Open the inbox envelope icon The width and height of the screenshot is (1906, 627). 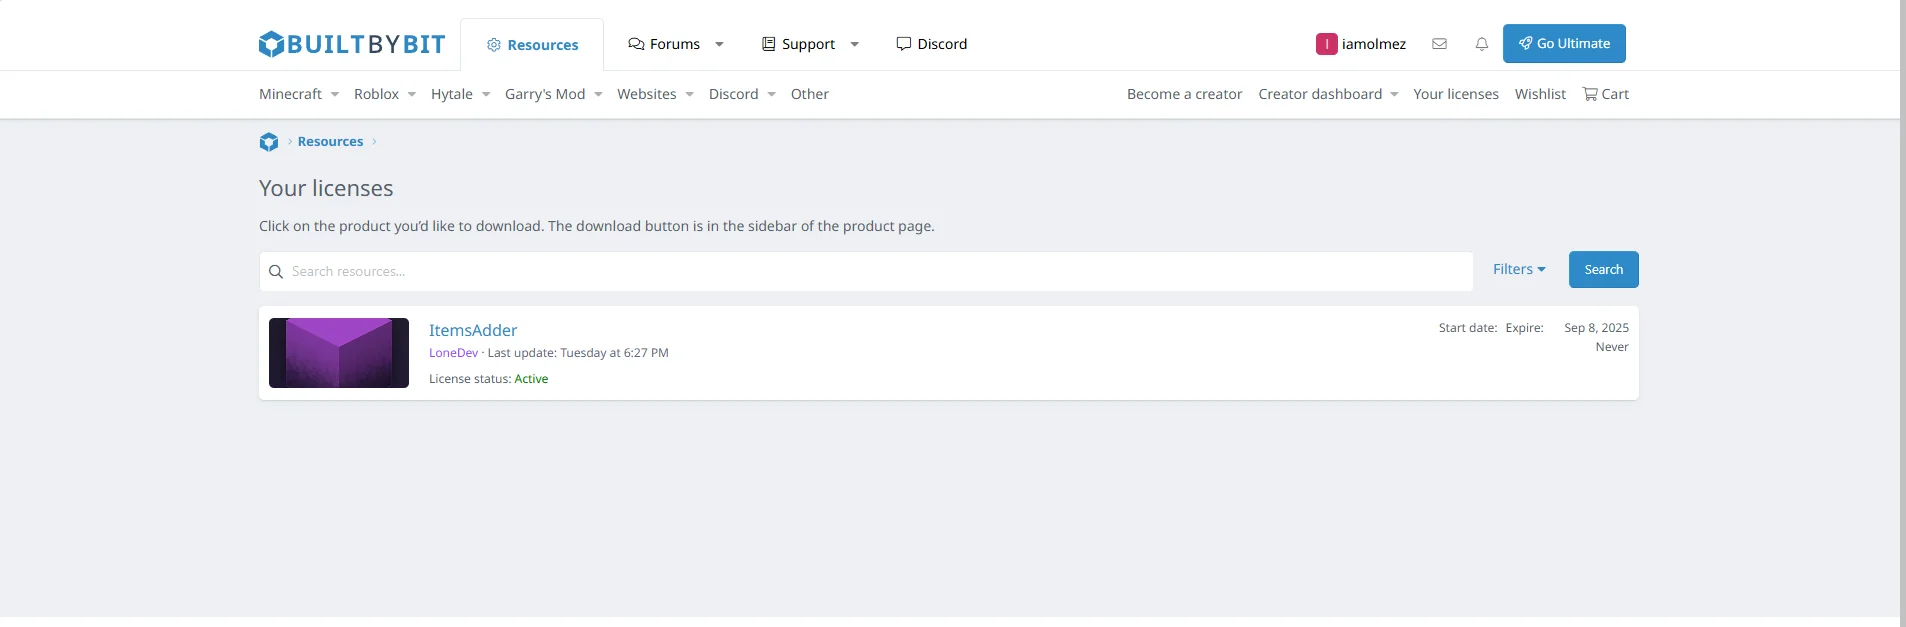pyautogui.click(x=1440, y=44)
